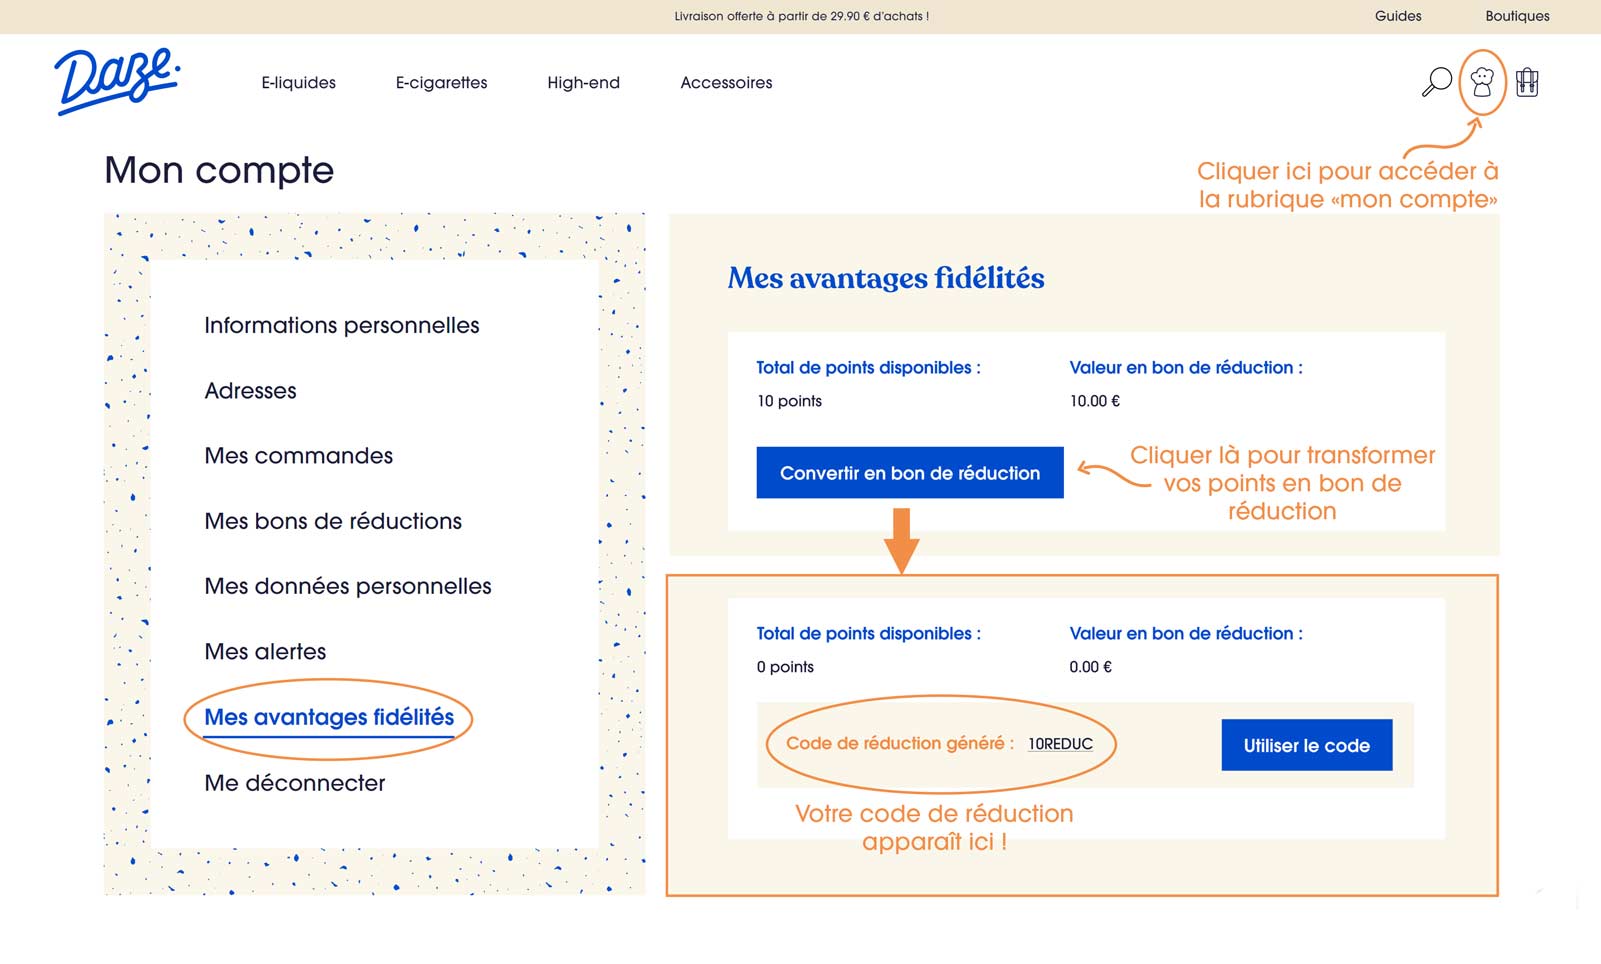The height and width of the screenshot is (964, 1601).
Task: Click the Mon compte heading
Action: click(x=219, y=171)
